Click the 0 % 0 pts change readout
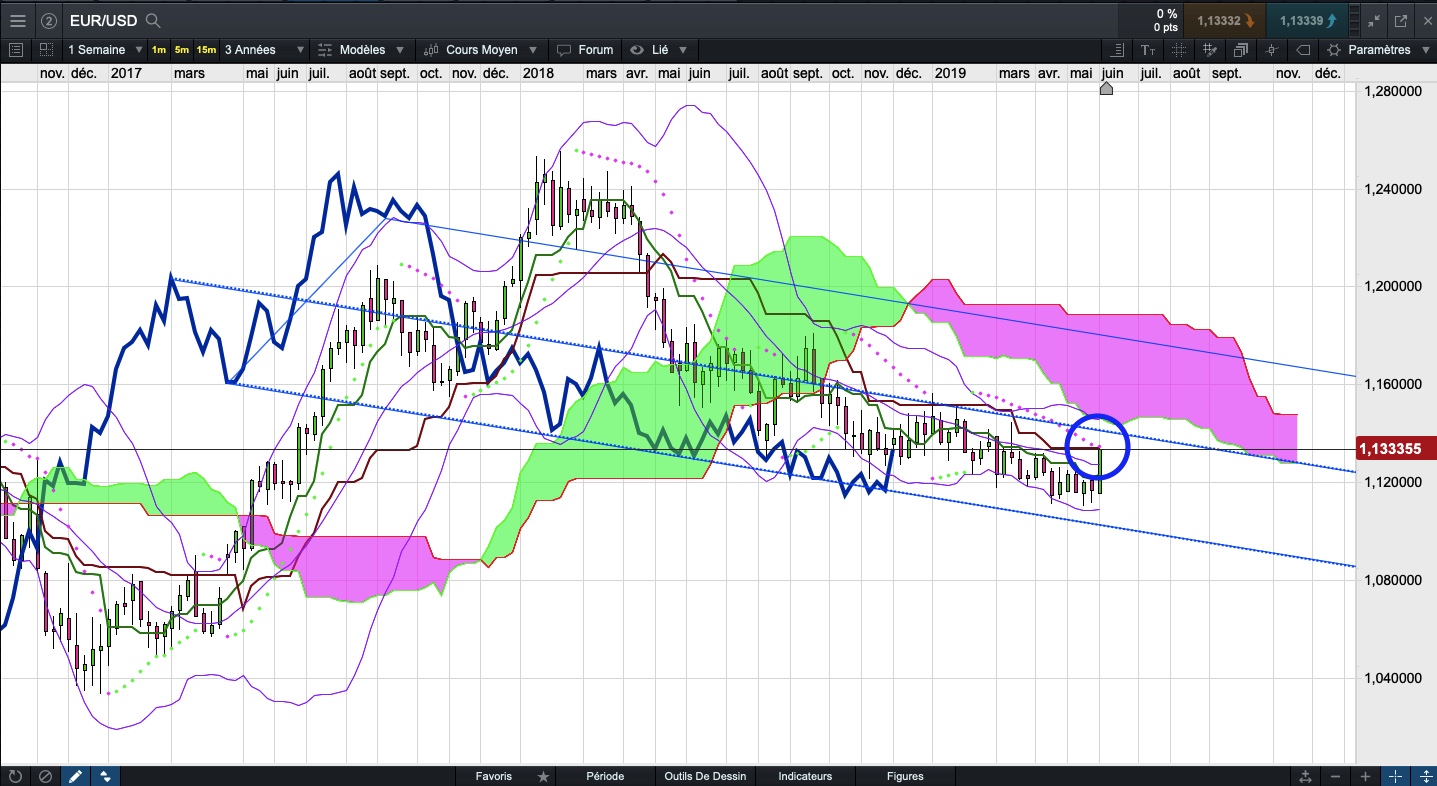Image resolution: width=1437 pixels, height=786 pixels. [1164, 20]
